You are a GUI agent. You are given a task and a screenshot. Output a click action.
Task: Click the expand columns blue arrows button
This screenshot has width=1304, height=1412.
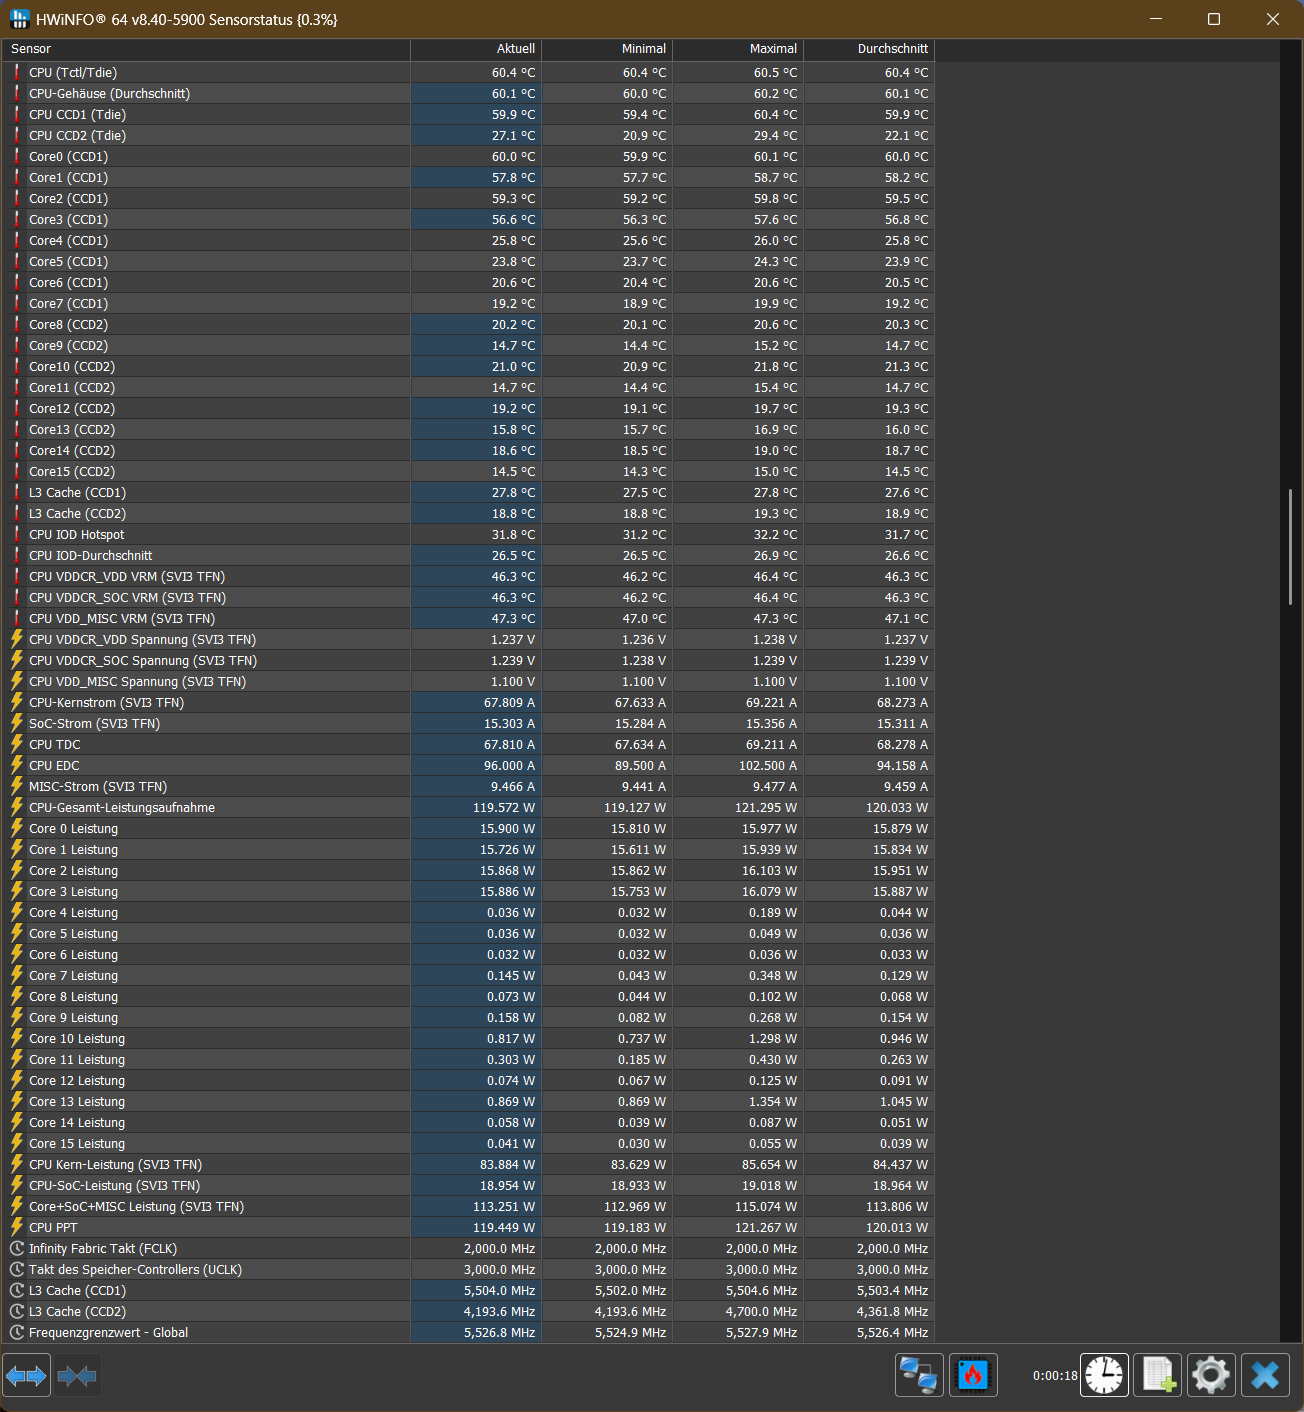tap(26, 1376)
